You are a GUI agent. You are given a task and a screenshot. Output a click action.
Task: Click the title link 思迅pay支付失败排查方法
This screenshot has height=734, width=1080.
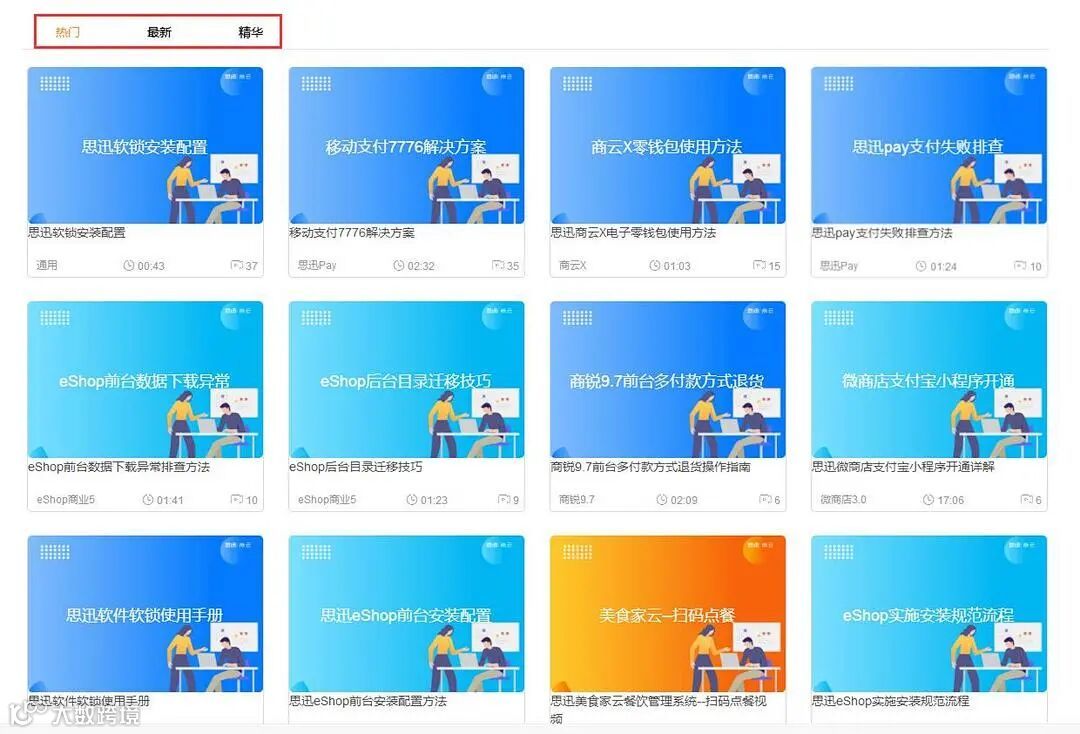[882, 233]
